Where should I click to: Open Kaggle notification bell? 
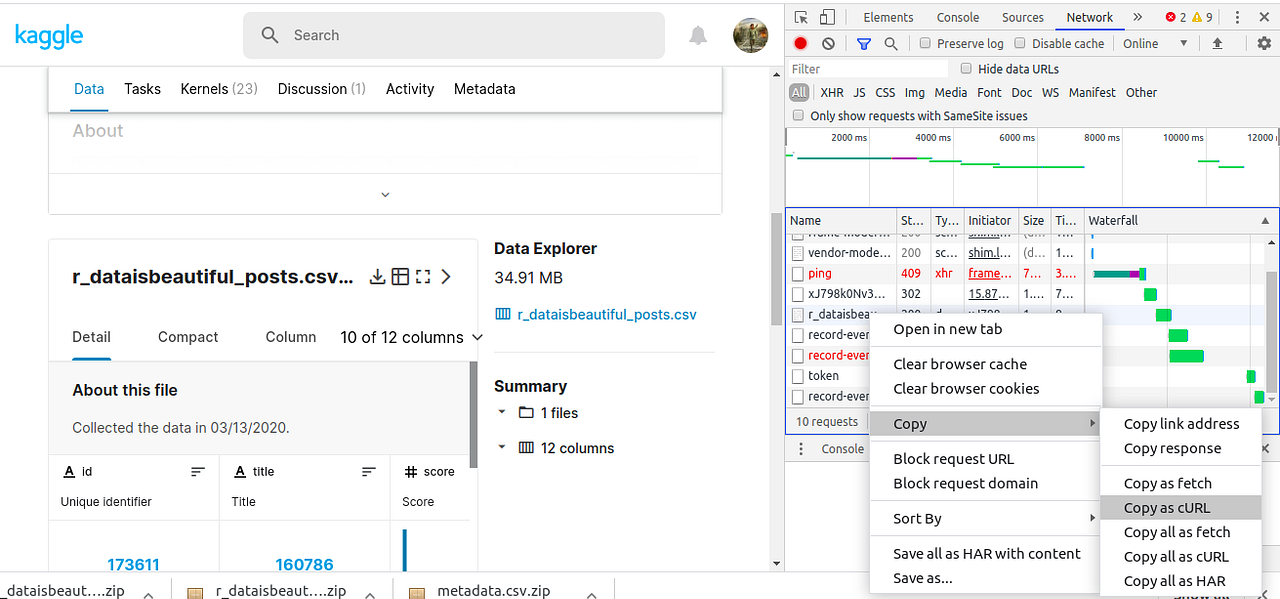(x=698, y=35)
